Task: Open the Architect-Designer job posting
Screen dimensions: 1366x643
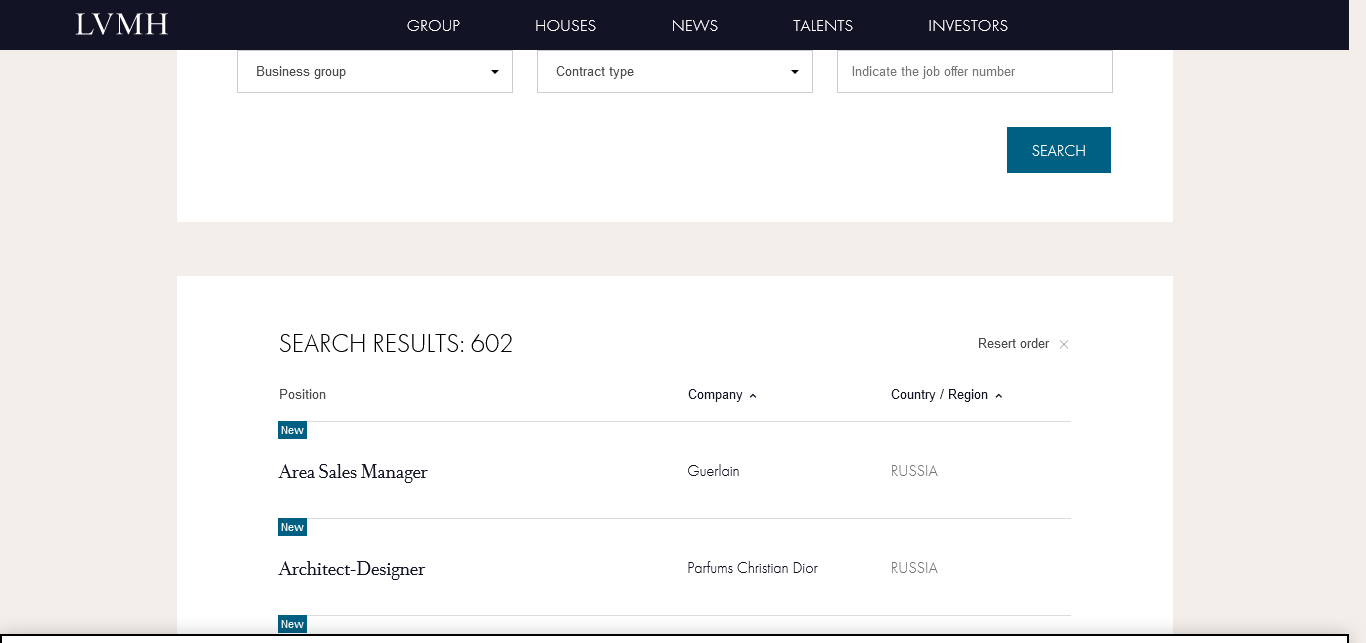Action: (x=352, y=569)
